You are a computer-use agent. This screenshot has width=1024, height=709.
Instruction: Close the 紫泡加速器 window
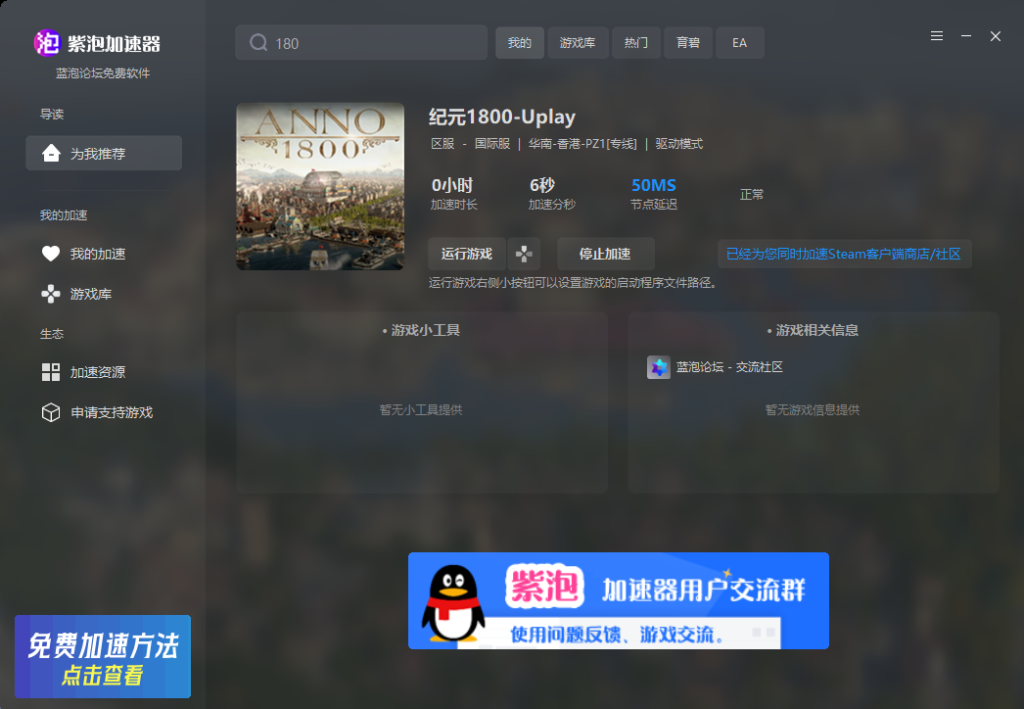coord(995,36)
